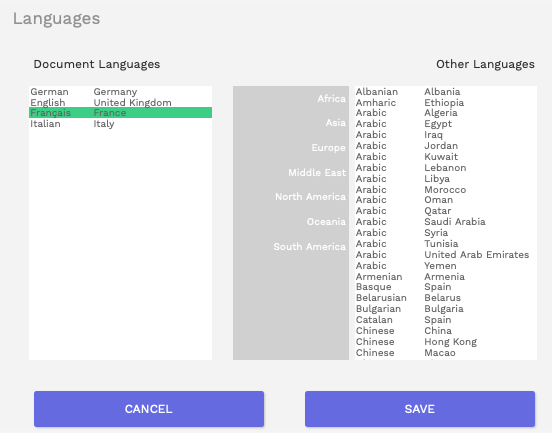This screenshot has height=433, width=552.
Task: Select English United Kingdom entry
Action: point(120,102)
